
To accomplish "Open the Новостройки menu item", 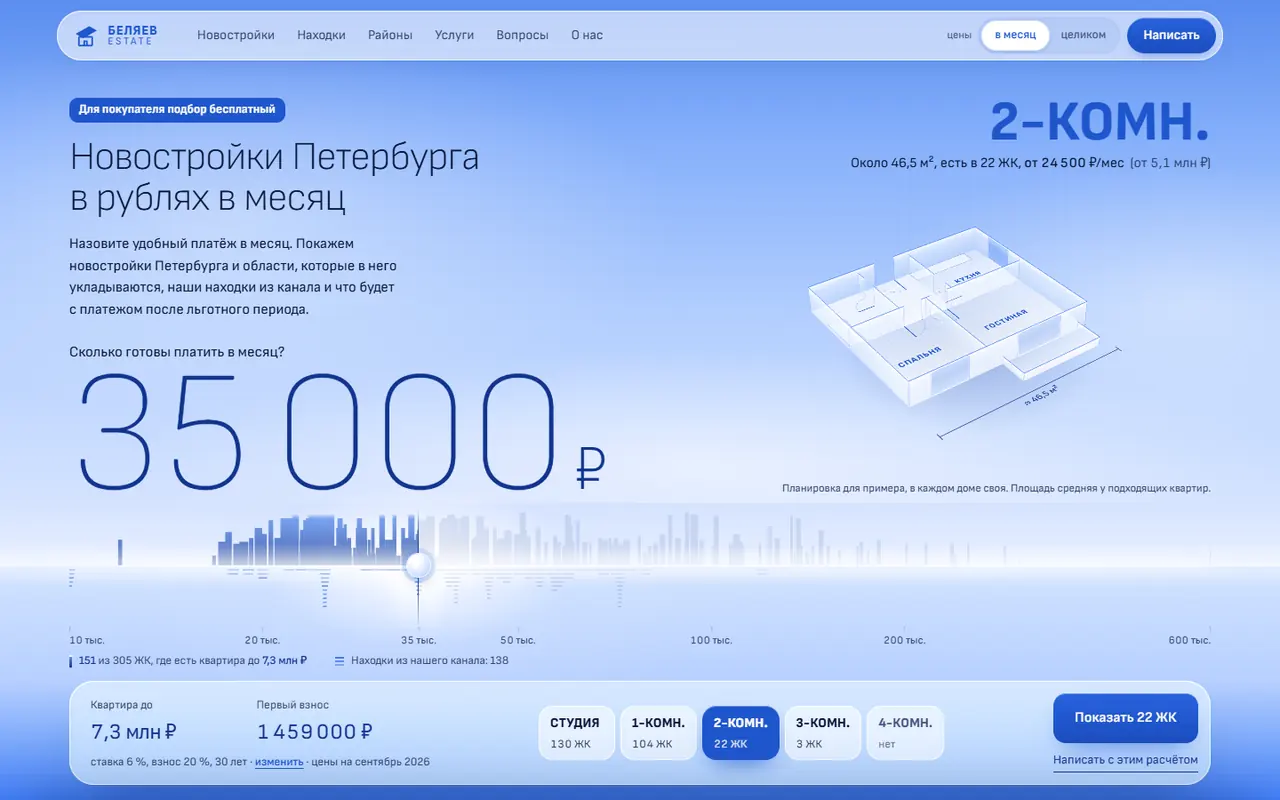I will point(236,35).
